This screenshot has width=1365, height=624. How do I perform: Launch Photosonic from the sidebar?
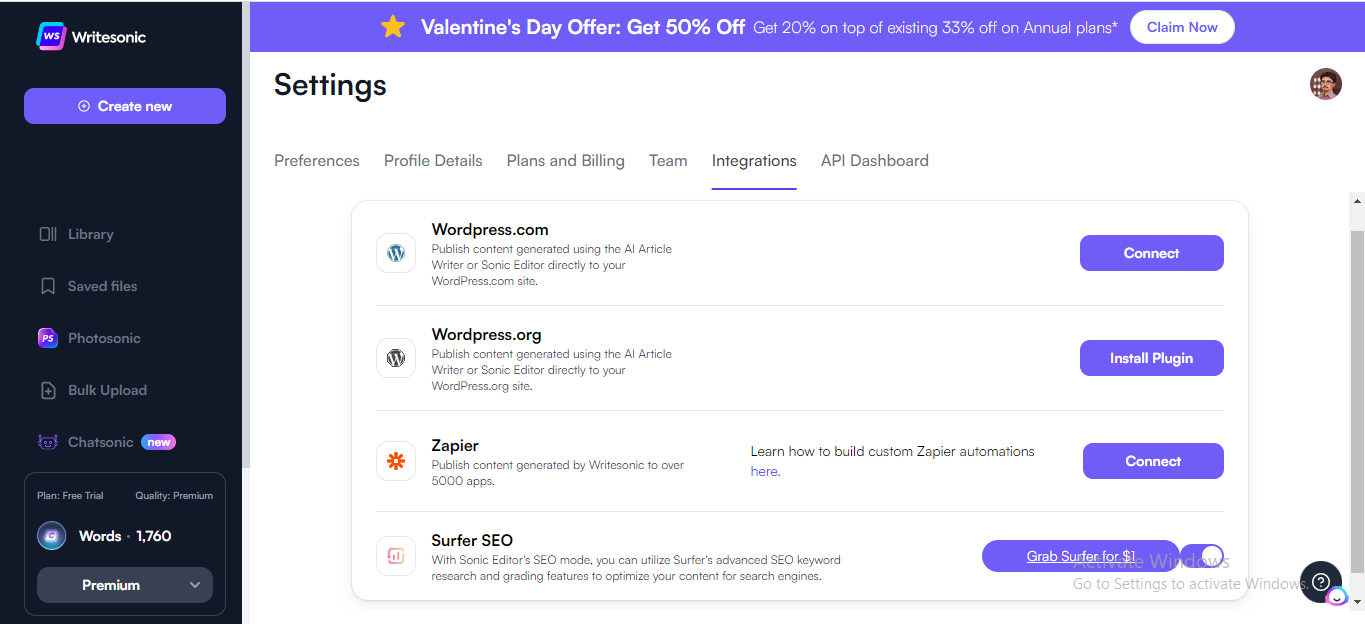click(x=89, y=338)
